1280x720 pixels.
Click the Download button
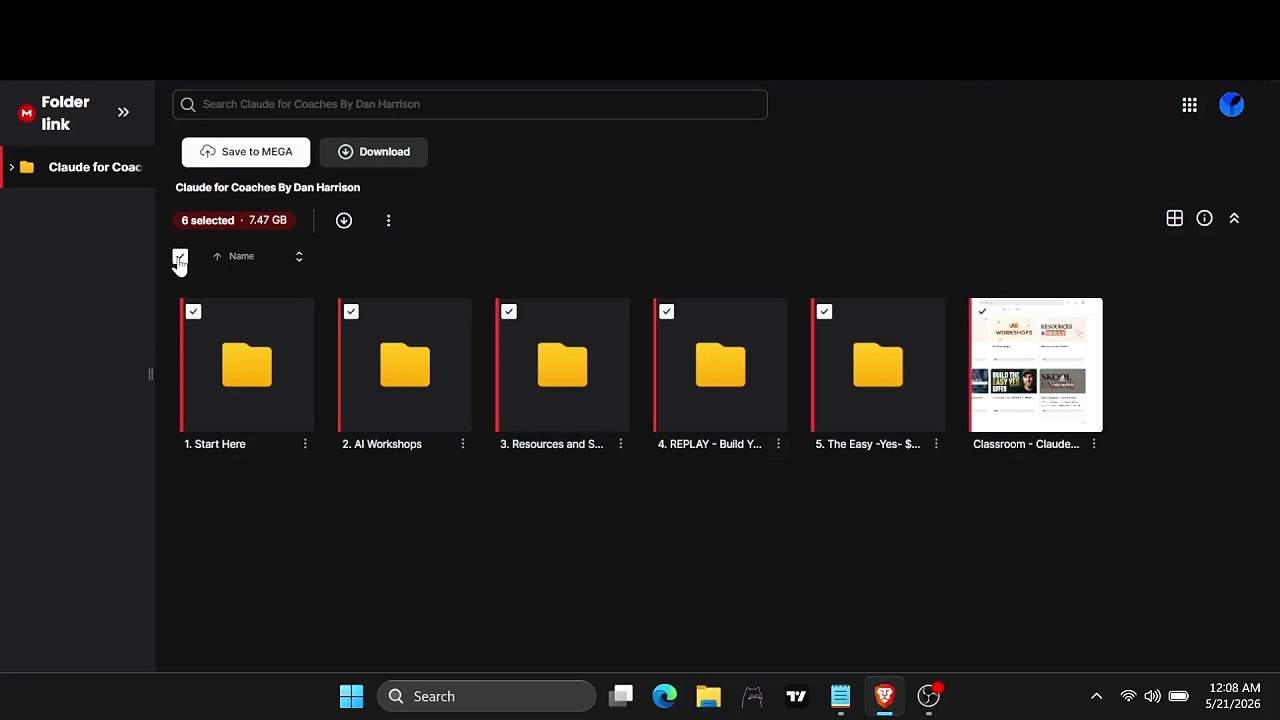(x=374, y=152)
